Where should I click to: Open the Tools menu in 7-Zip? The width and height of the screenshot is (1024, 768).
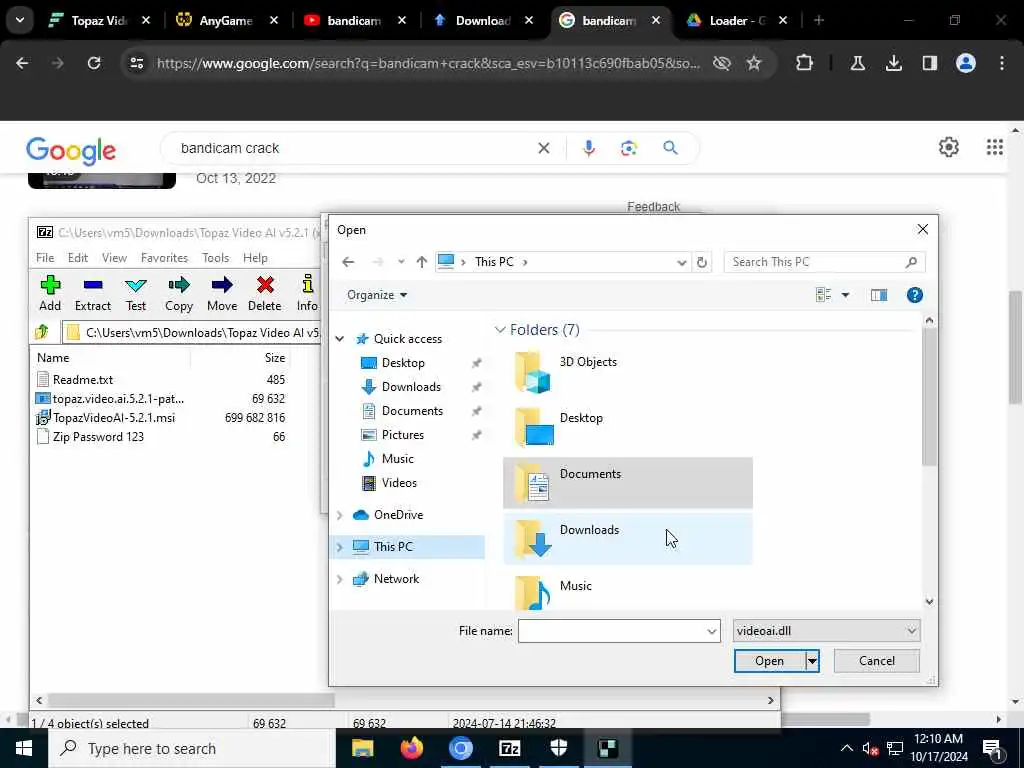tap(216, 258)
